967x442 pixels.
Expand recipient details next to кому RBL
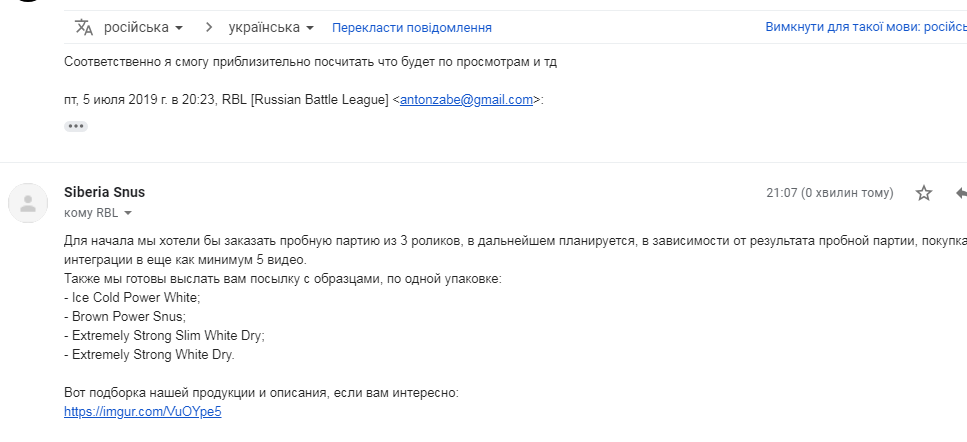(128, 213)
